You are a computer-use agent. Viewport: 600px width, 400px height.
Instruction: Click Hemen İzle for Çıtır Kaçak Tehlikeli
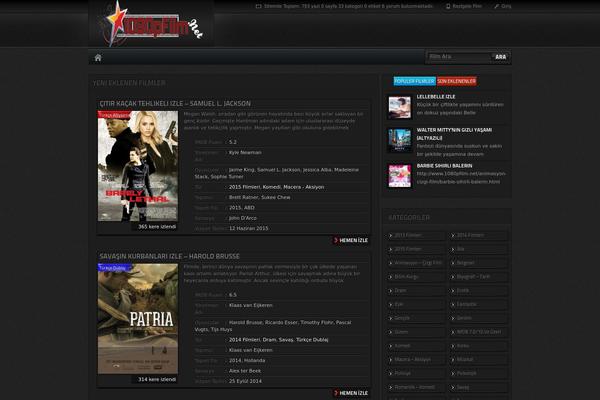pos(351,240)
